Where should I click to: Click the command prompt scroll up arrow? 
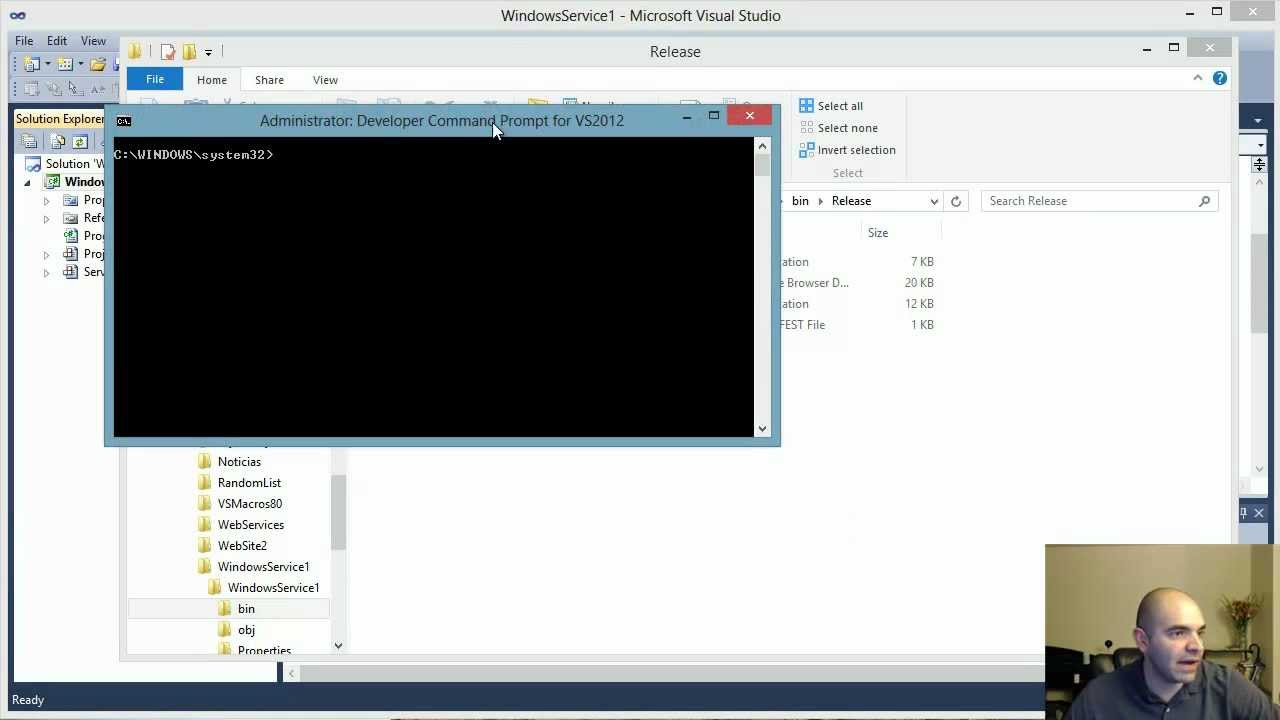coord(762,146)
